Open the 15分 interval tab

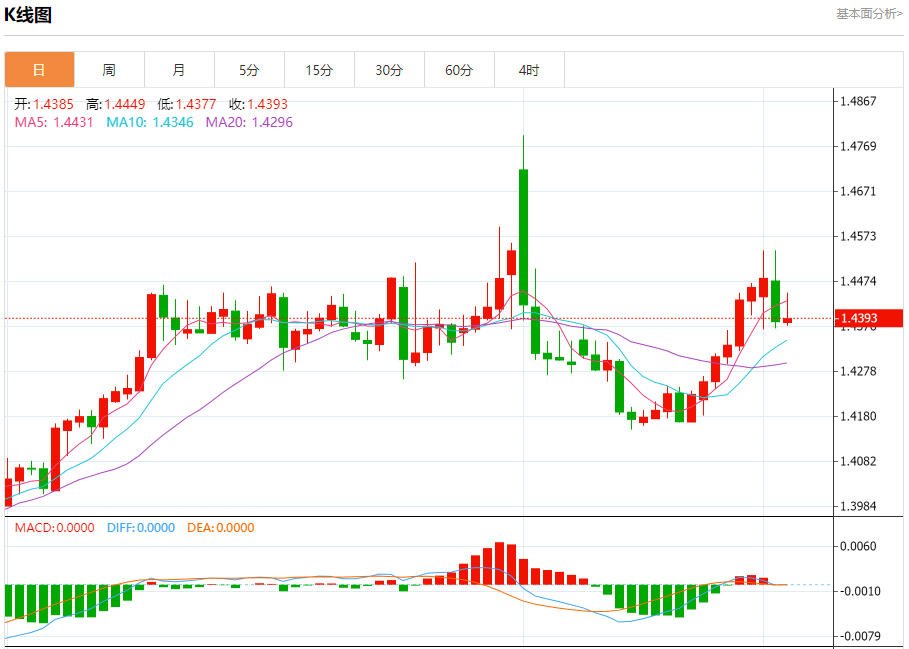pos(319,70)
